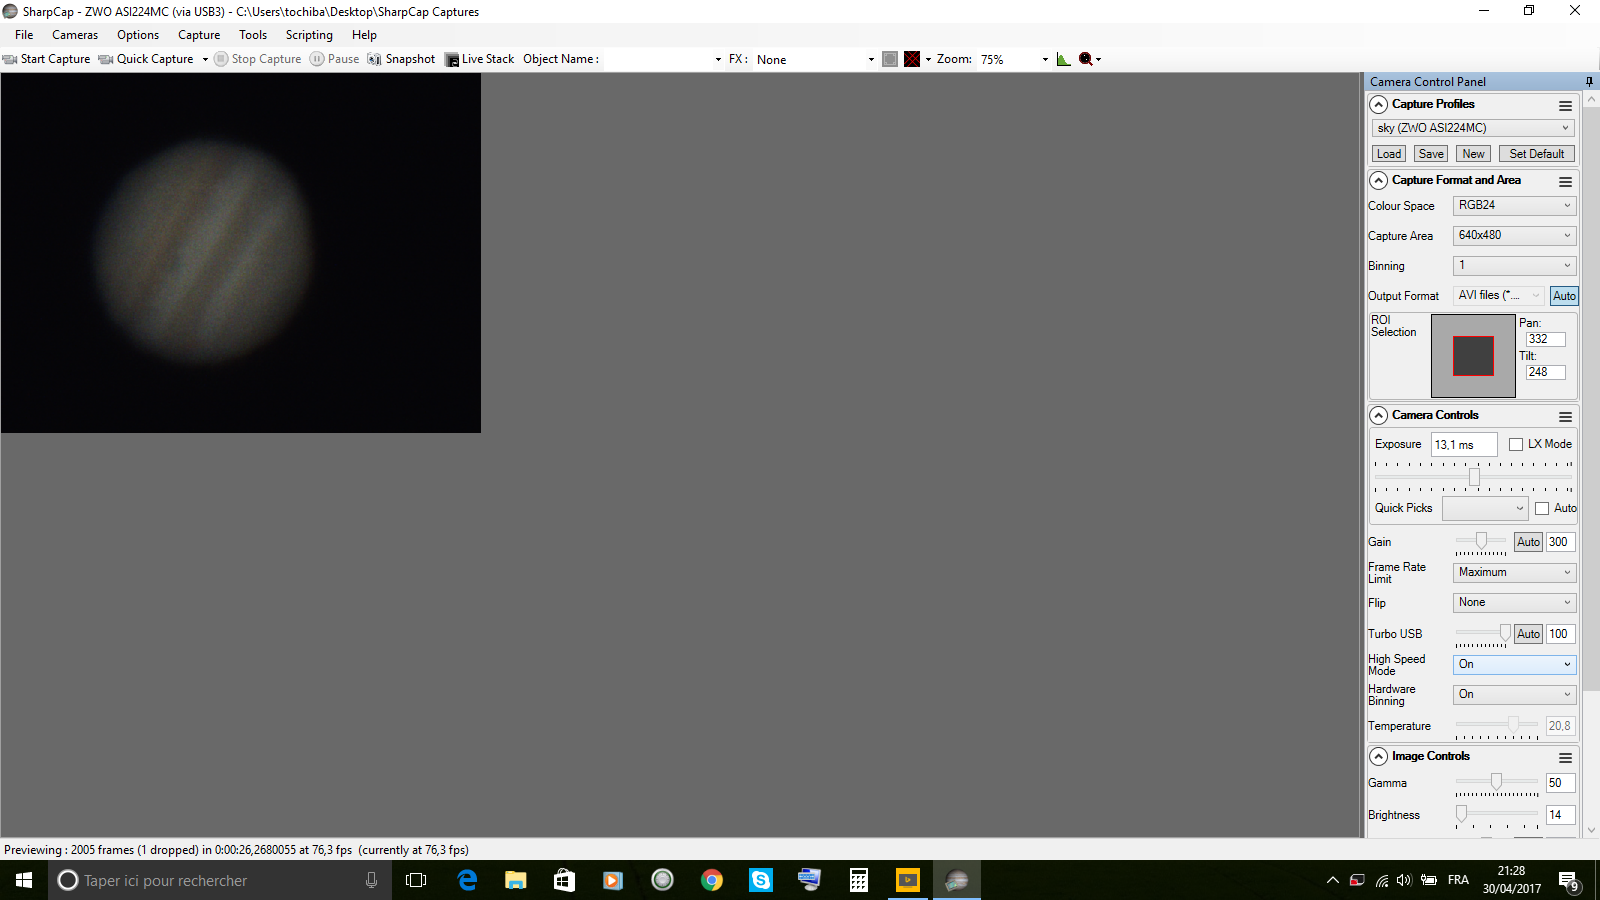
Task: Click the Pause button in the toolbar
Action: pos(334,59)
